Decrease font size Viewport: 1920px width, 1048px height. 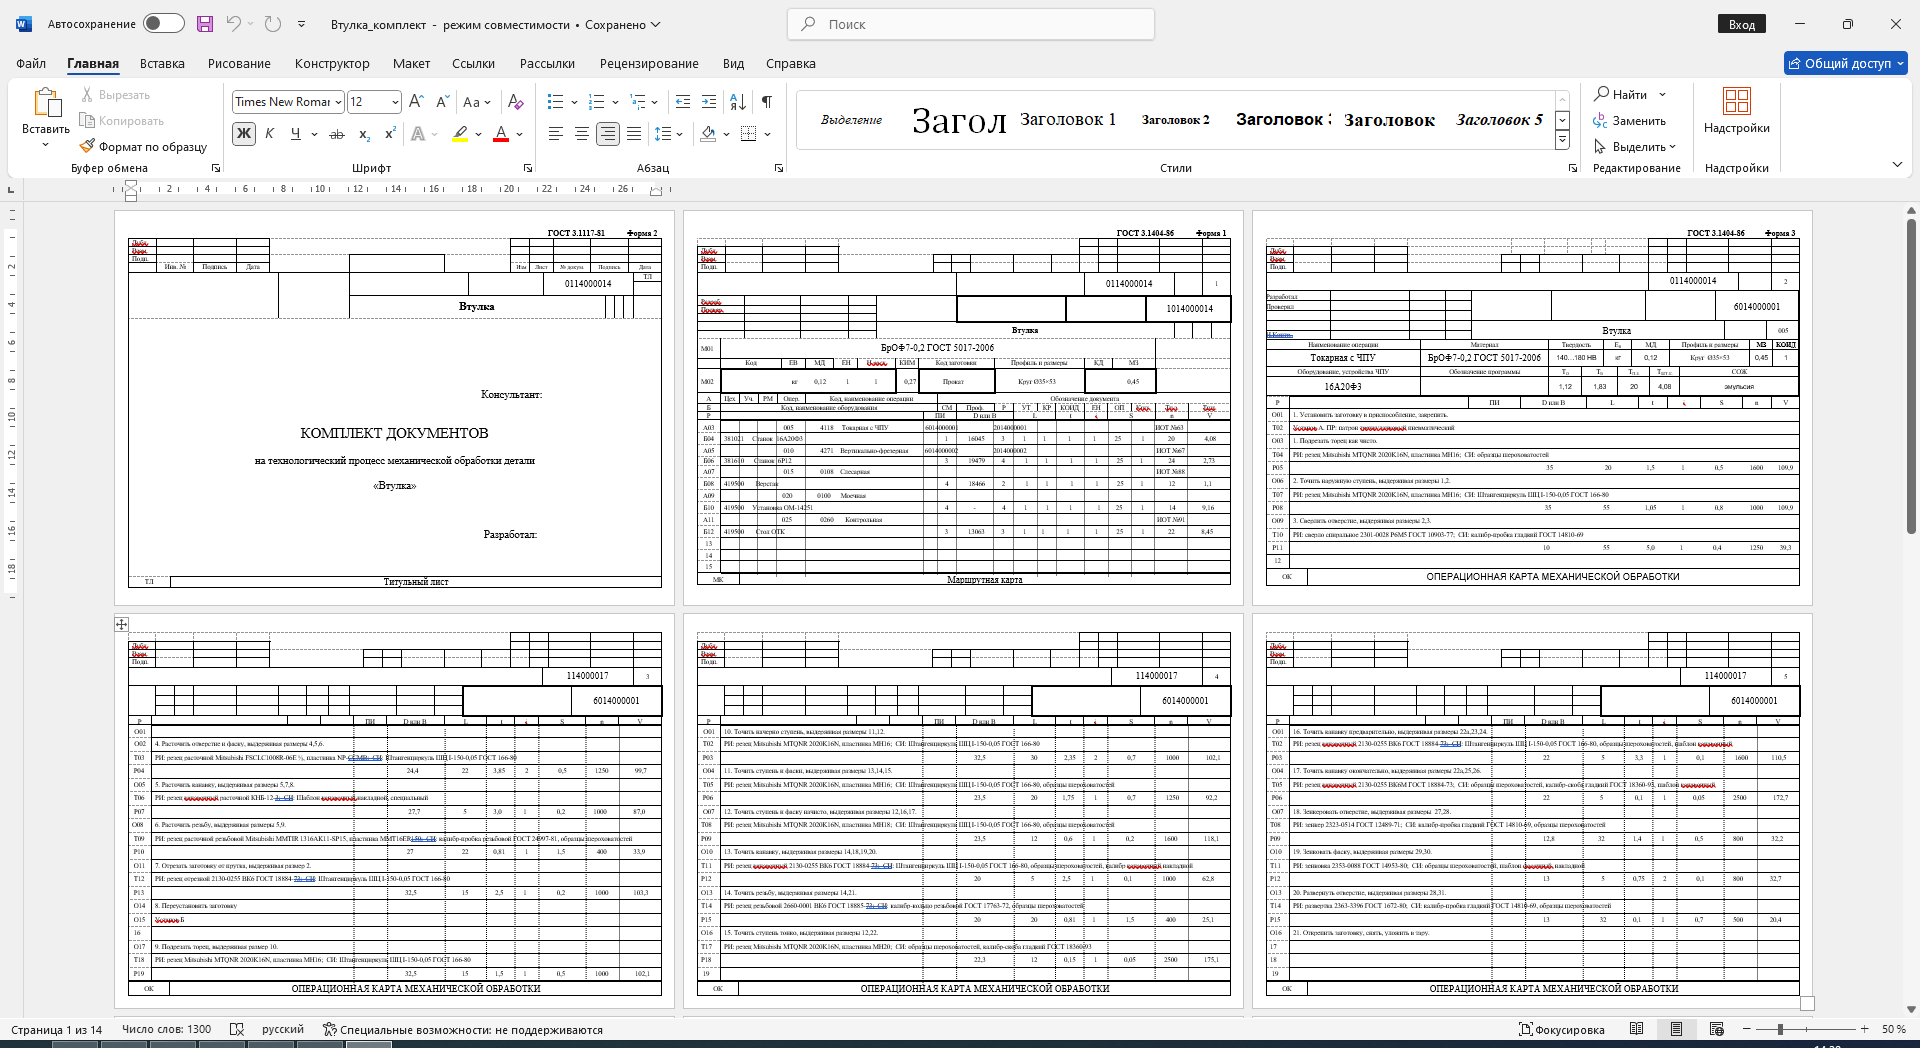pos(442,101)
